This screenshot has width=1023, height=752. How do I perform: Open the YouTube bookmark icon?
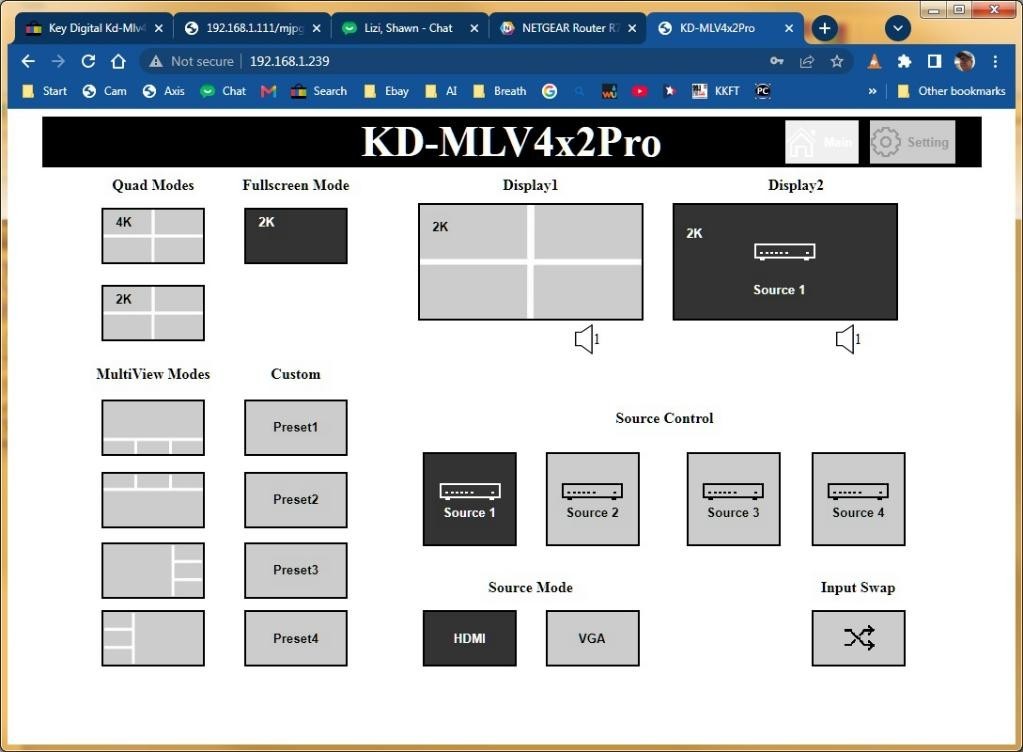point(639,91)
